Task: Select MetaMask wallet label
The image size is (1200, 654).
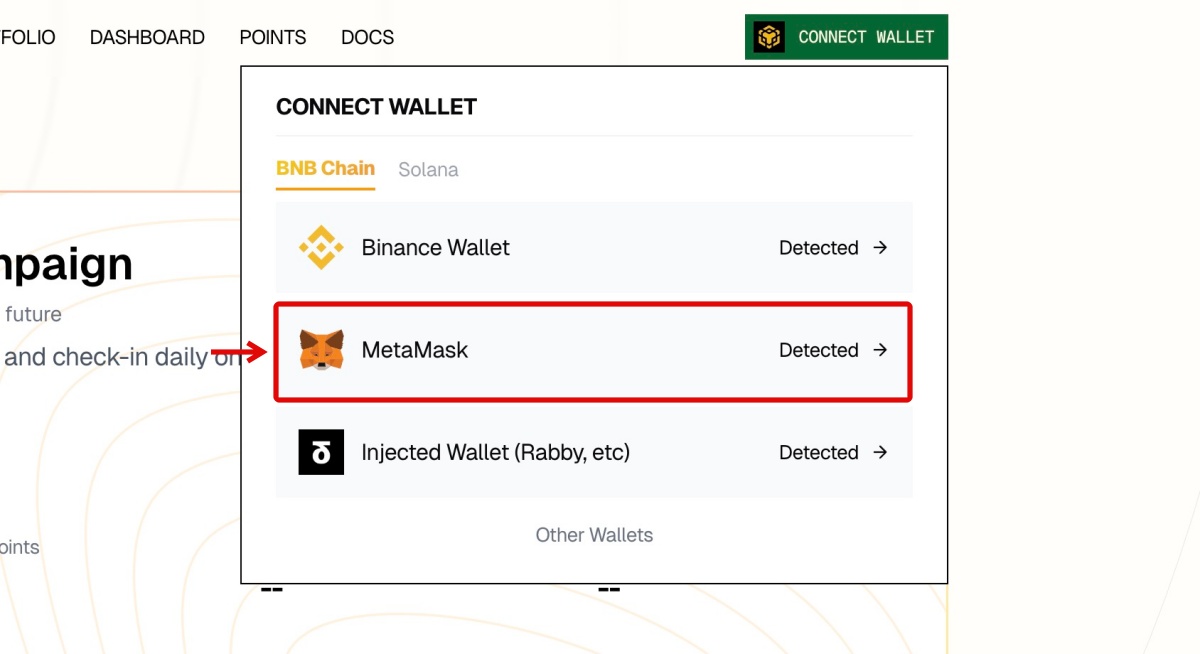Action: click(x=415, y=350)
